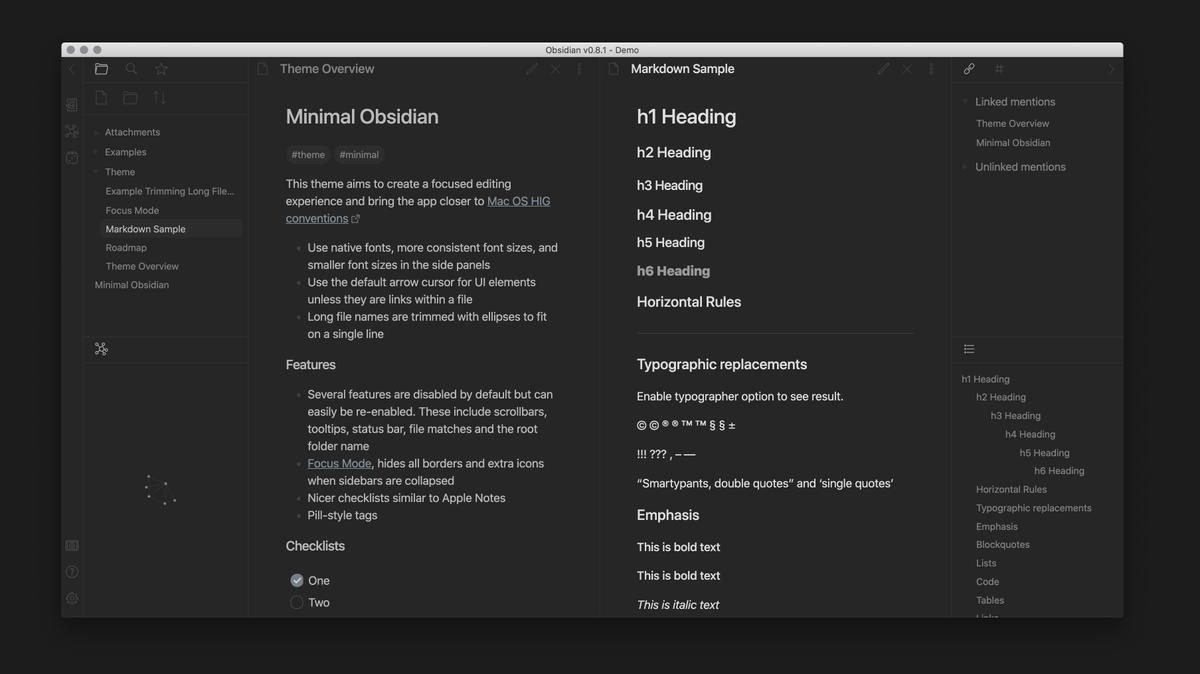1200x674 pixels.
Task: Click the outline pane list icon
Action: (x=969, y=349)
